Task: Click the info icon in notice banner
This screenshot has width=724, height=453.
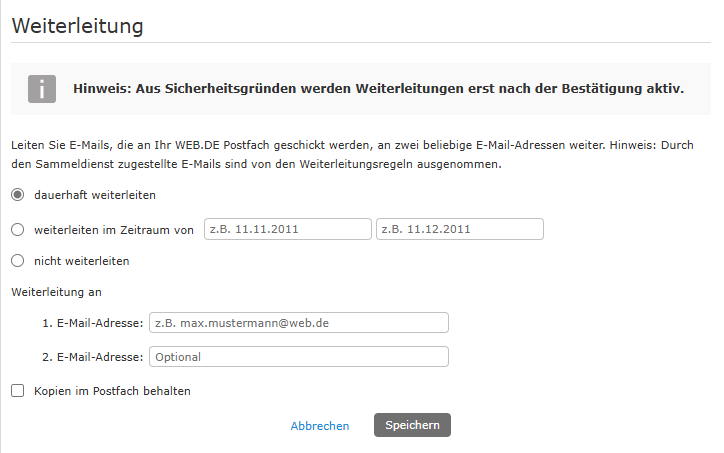Action: pyautogui.click(x=41, y=88)
